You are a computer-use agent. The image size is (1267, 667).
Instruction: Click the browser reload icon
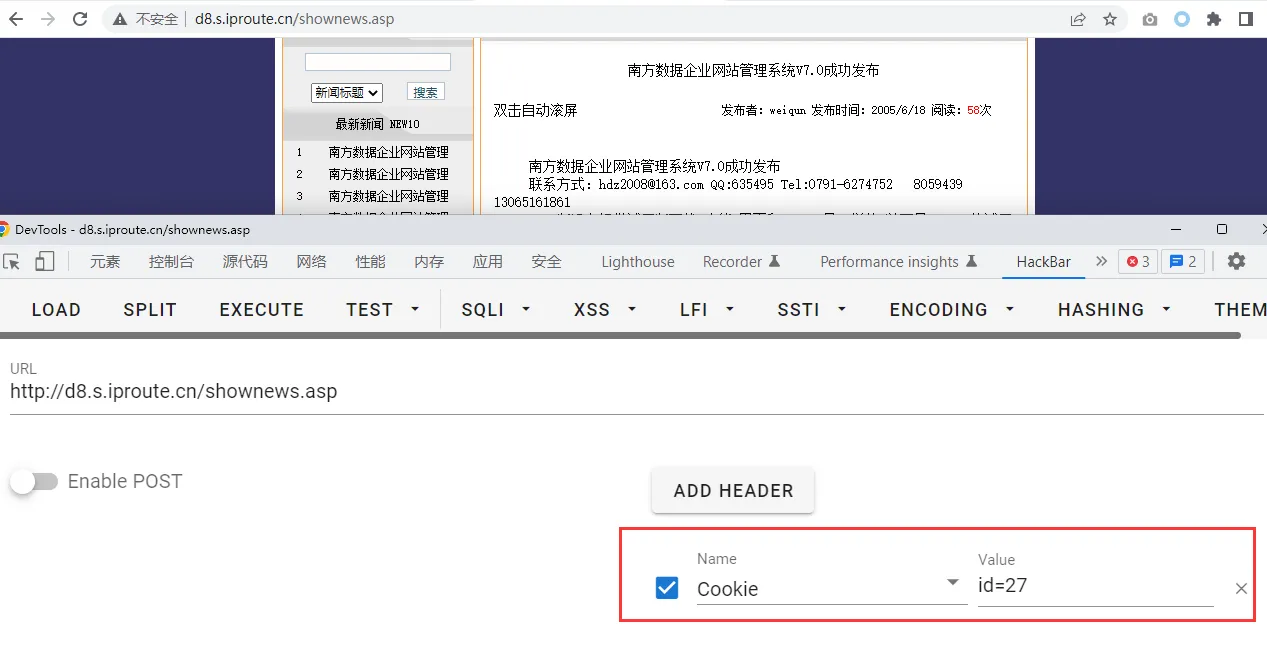80,19
